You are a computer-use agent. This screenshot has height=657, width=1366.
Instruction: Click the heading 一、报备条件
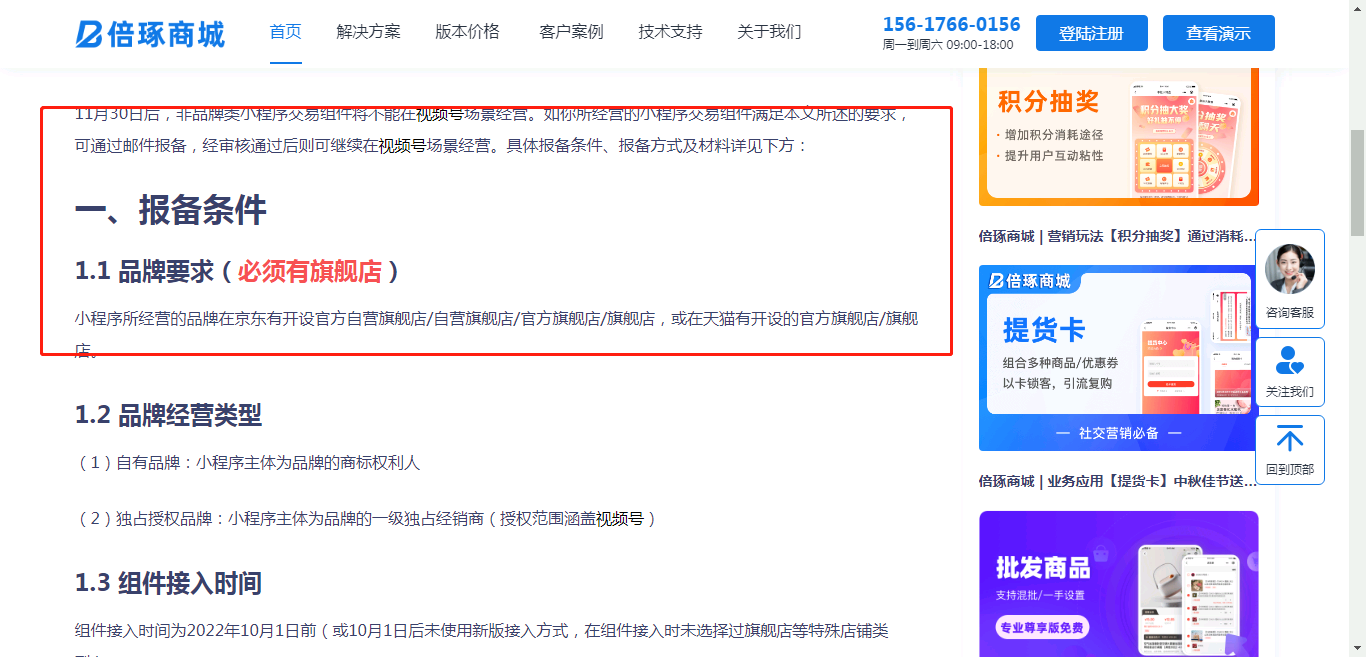coord(171,210)
